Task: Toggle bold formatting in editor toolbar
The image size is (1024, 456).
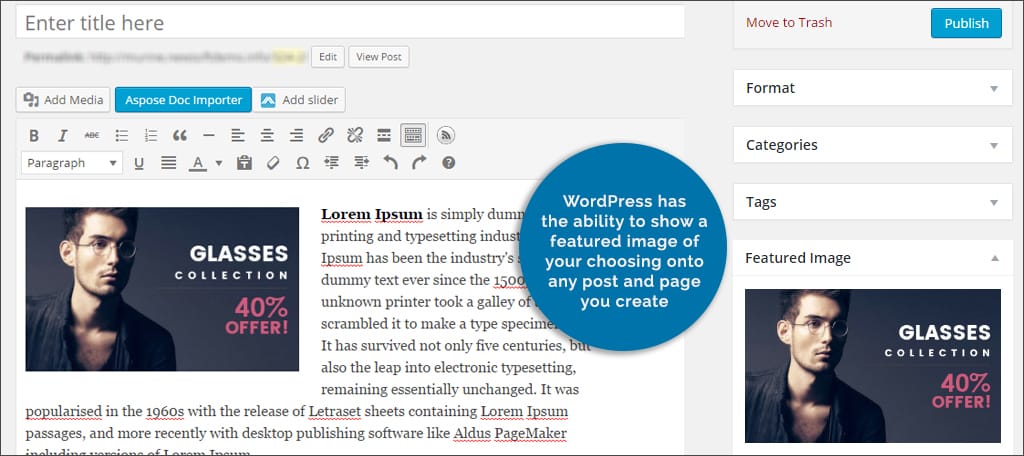Action: pos(34,136)
